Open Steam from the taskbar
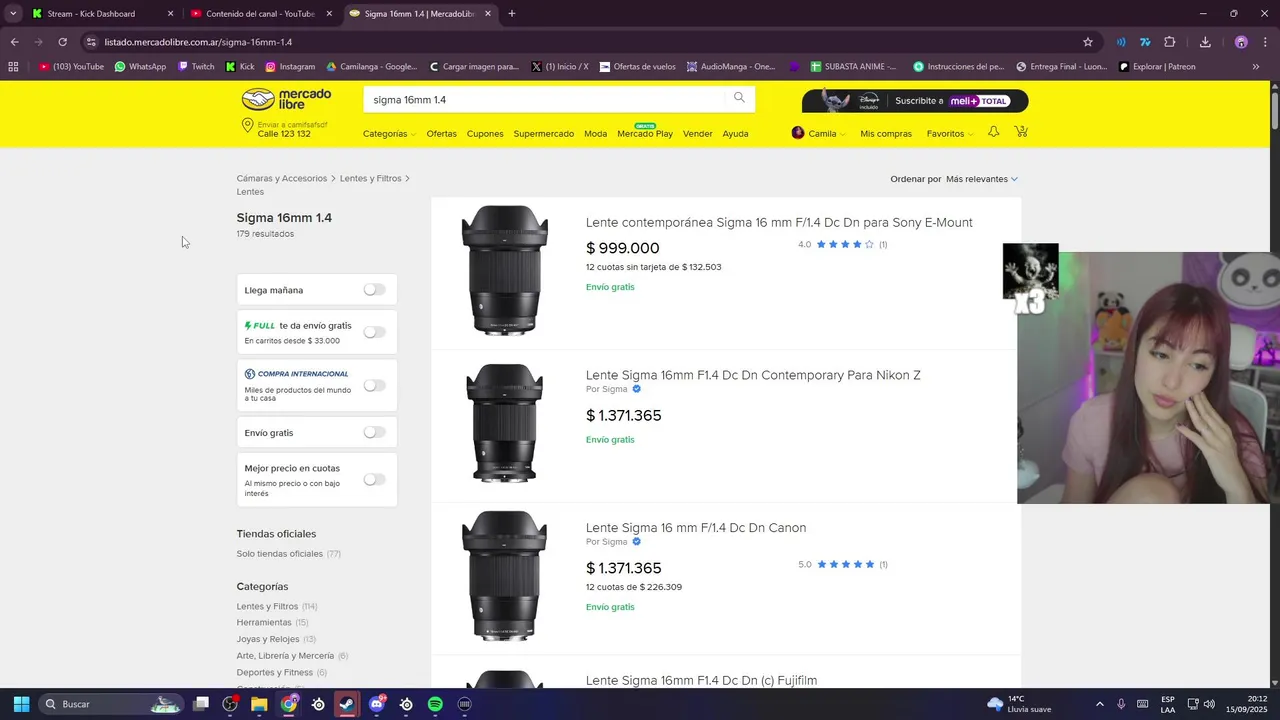 (x=347, y=704)
